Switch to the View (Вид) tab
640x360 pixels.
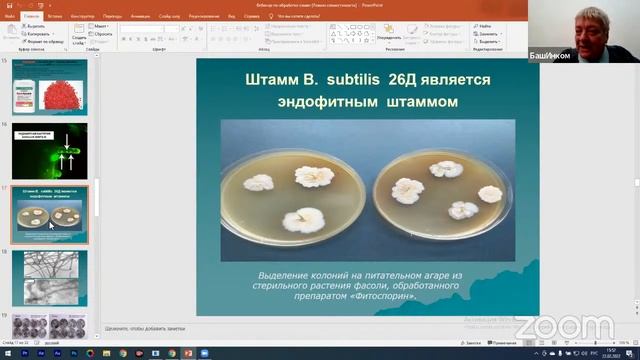(x=231, y=16)
